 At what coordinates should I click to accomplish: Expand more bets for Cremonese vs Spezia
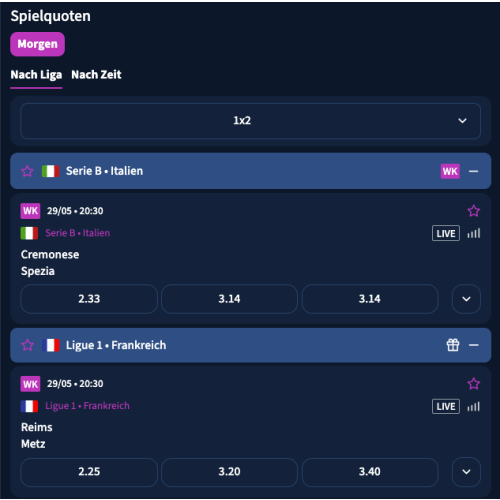click(x=466, y=299)
